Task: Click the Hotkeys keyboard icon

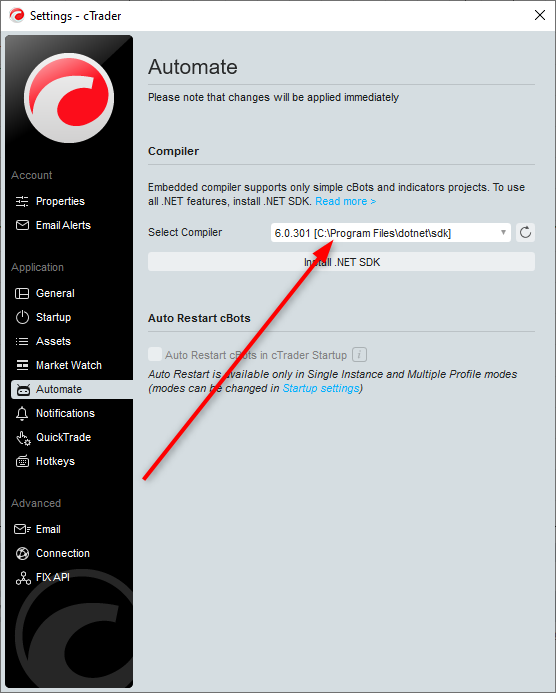Action: coord(22,461)
